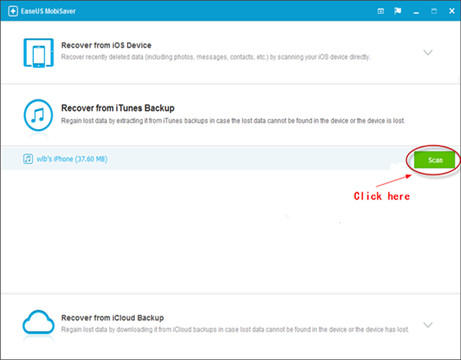Click the music note icon beside wlb's iPhone
This screenshot has height=360, width=461.
tap(28, 159)
